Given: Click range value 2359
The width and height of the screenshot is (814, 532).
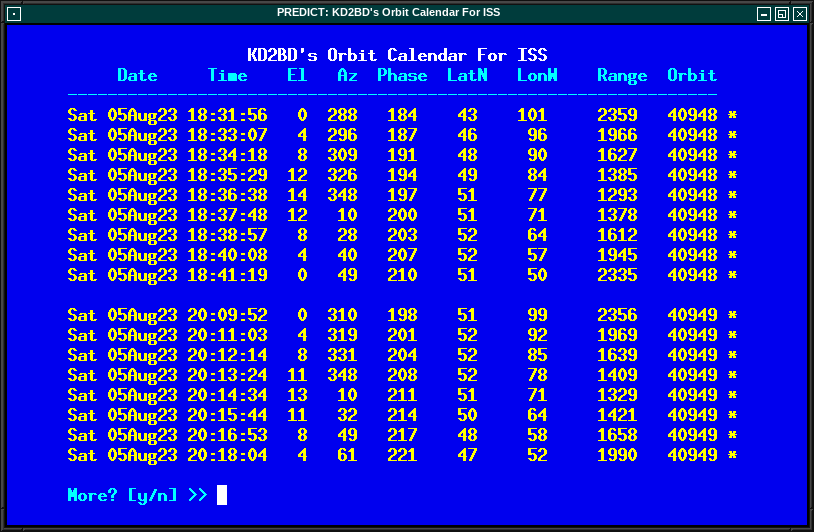Looking at the screenshot, I should [617, 115].
